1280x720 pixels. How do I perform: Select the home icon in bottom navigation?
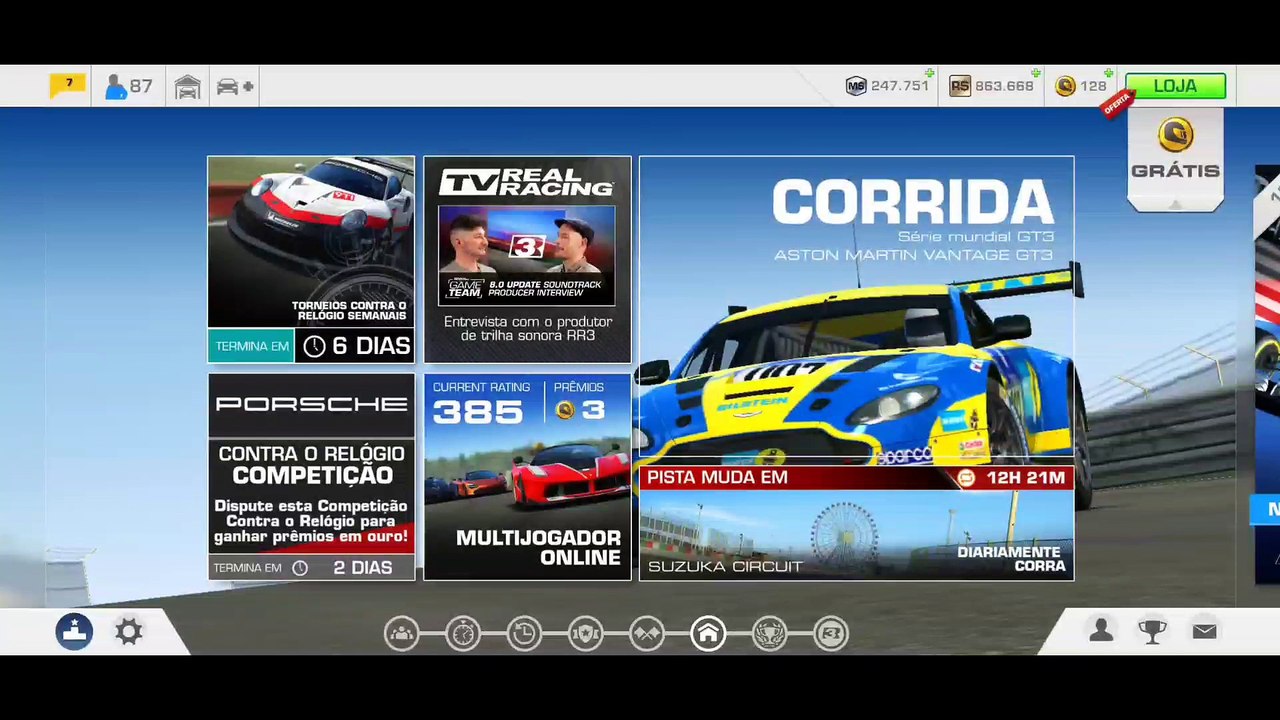tap(708, 633)
